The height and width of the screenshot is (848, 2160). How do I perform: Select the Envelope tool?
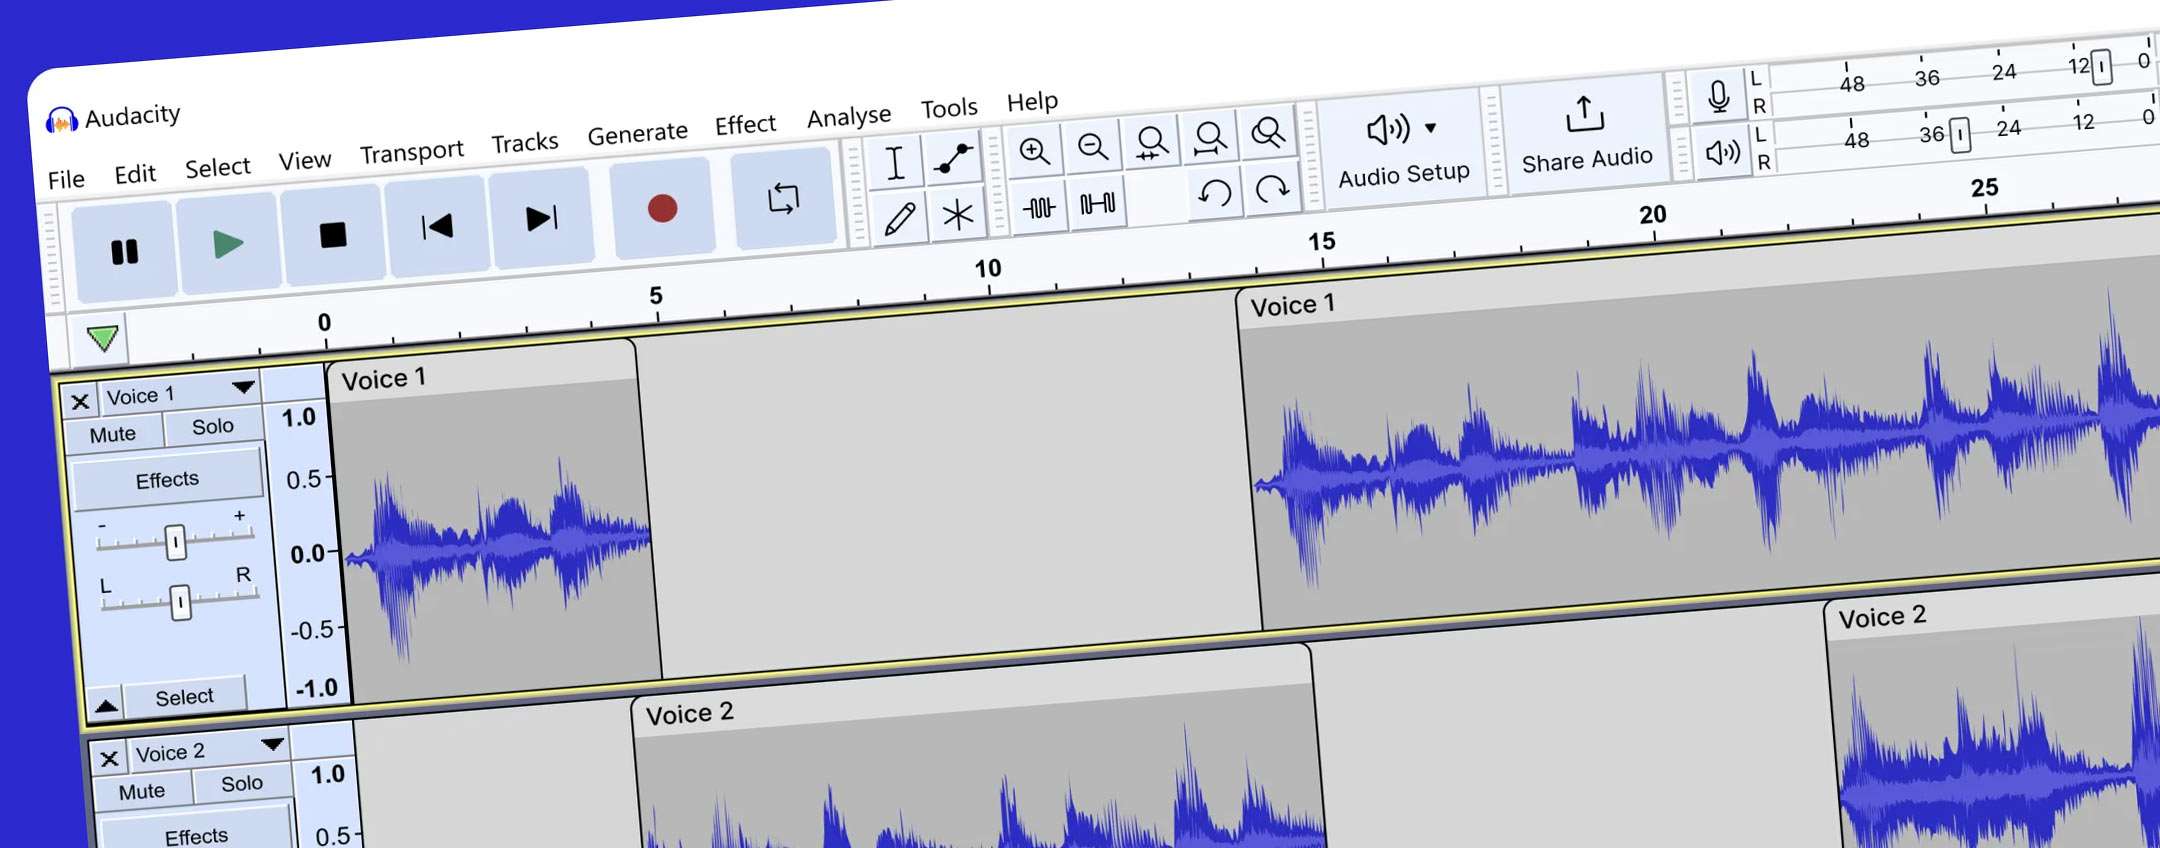pos(952,158)
